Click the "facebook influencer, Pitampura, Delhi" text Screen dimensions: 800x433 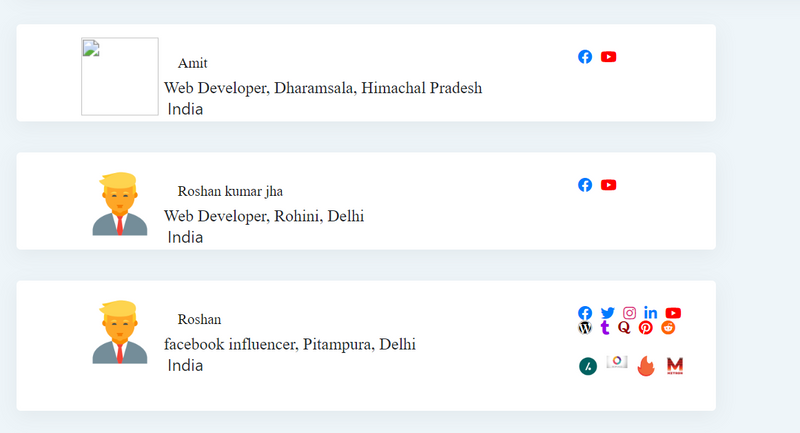290,345
